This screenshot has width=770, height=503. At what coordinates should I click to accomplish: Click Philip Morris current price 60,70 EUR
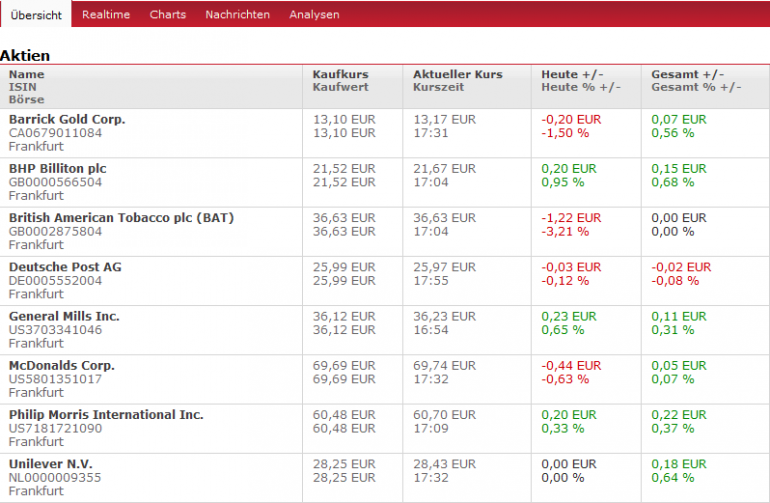pos(444,415)
